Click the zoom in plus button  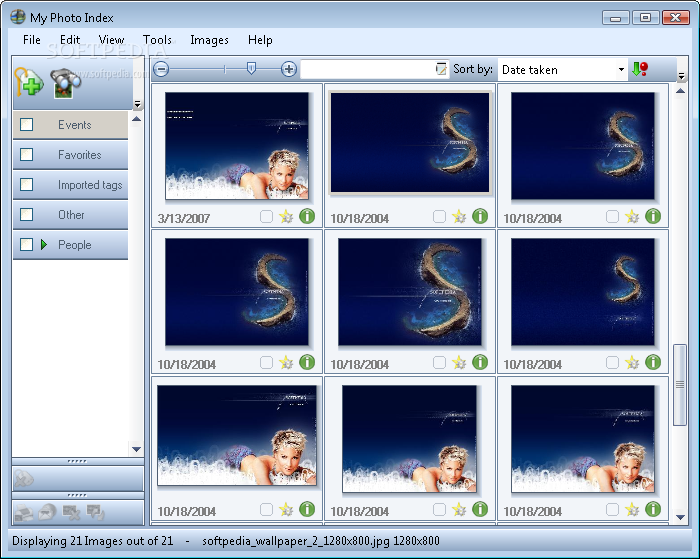point(289,69)
